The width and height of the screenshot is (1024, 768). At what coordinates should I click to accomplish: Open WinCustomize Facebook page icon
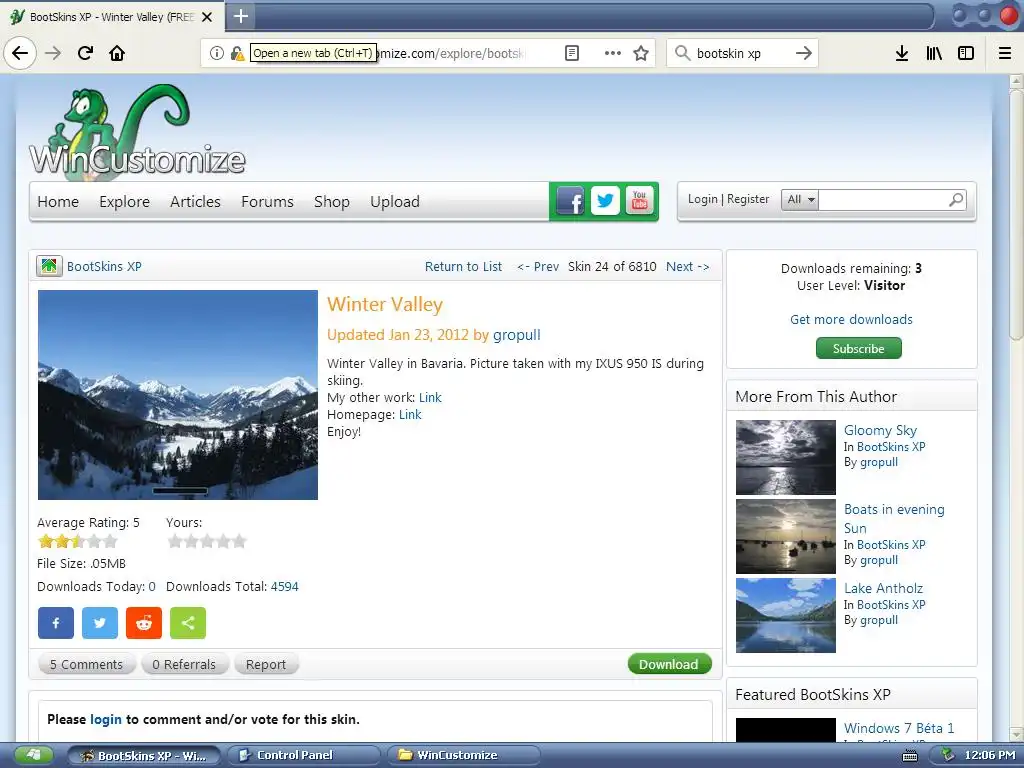(x=570, y=200)
